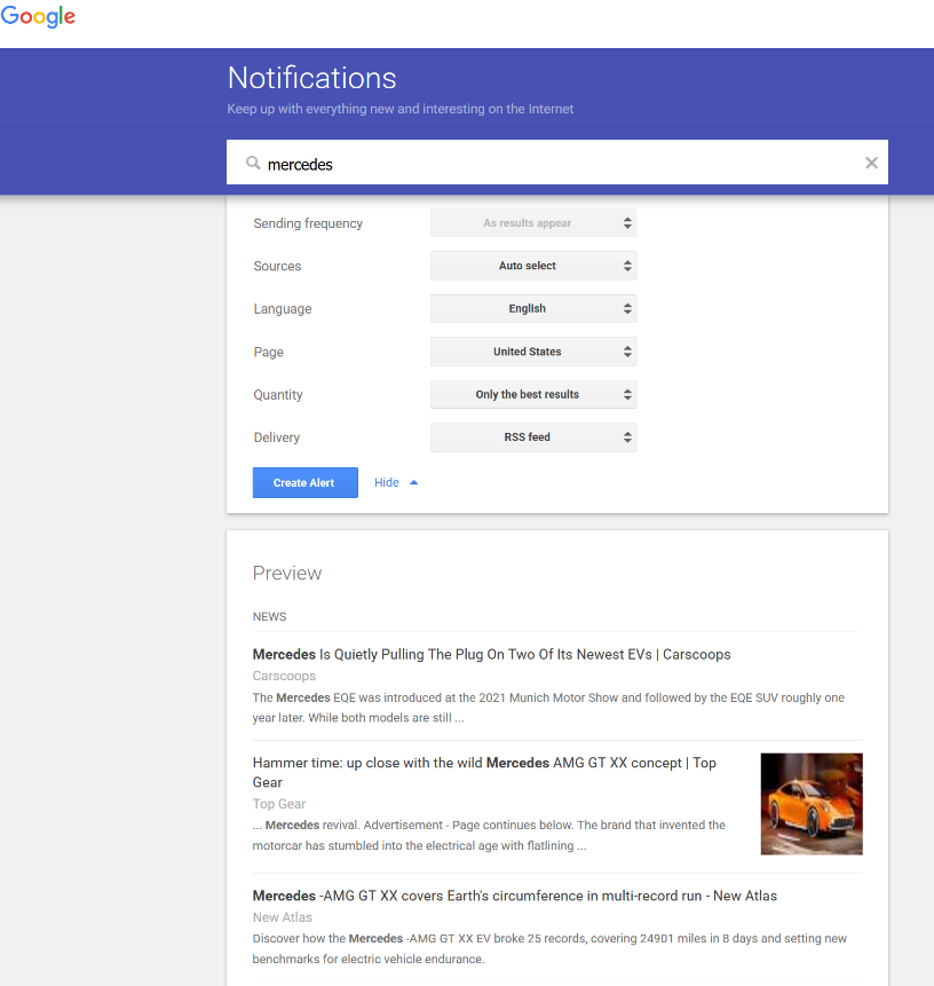Click the Top Gear snippet about Mercedes revival
The width and height of the screenshot is (934, 986).
click(489, 835)
